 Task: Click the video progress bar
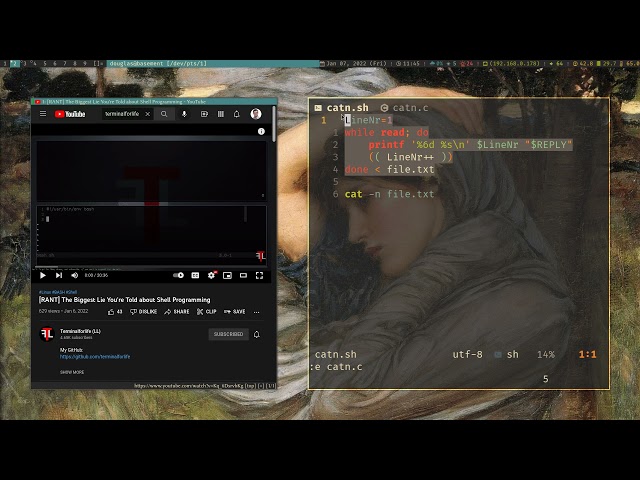coord(151,267)
